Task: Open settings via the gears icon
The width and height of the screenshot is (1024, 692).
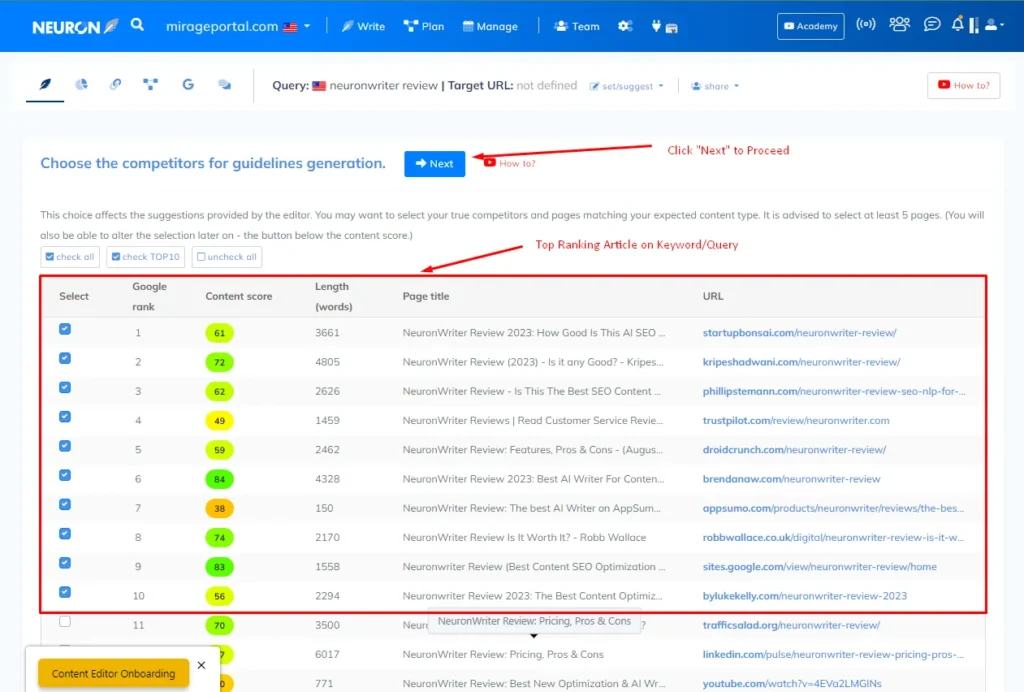Action: (625, 26)
